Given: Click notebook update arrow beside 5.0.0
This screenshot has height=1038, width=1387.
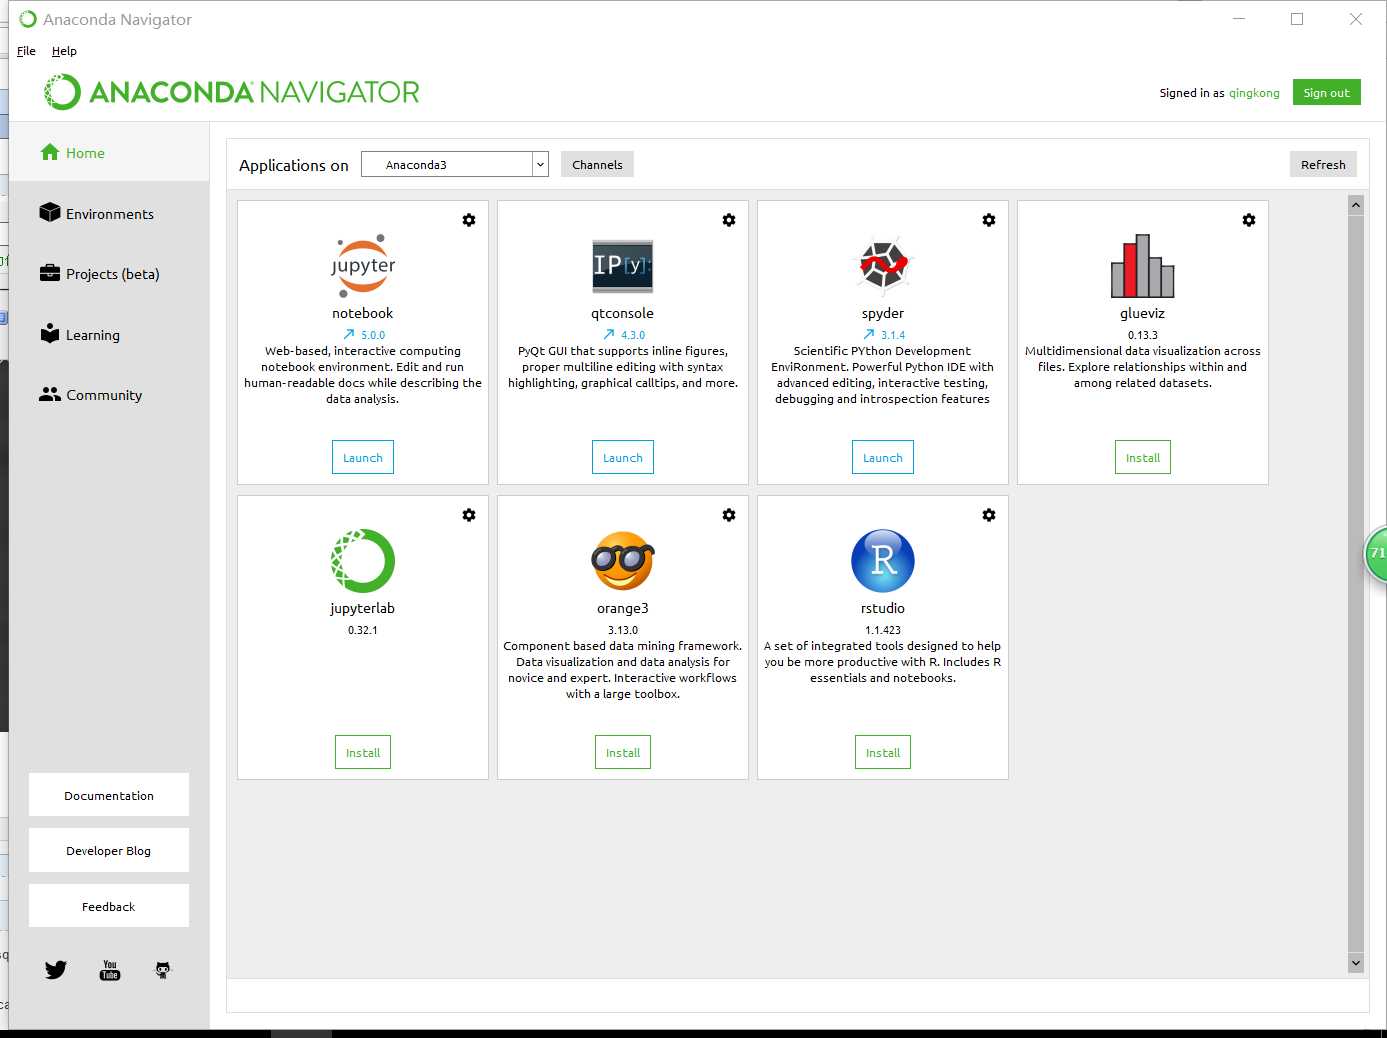Looking at the screenshot, I should pyautogui.click(x=349, y=335).
